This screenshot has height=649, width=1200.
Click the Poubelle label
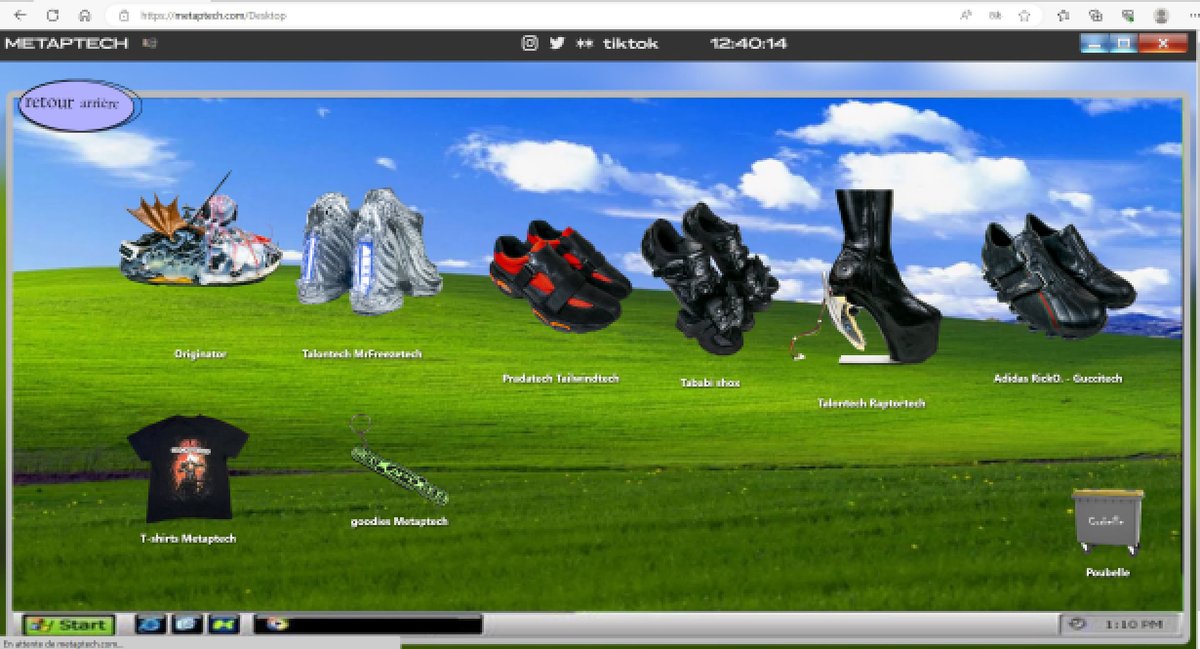[1108, 573]
